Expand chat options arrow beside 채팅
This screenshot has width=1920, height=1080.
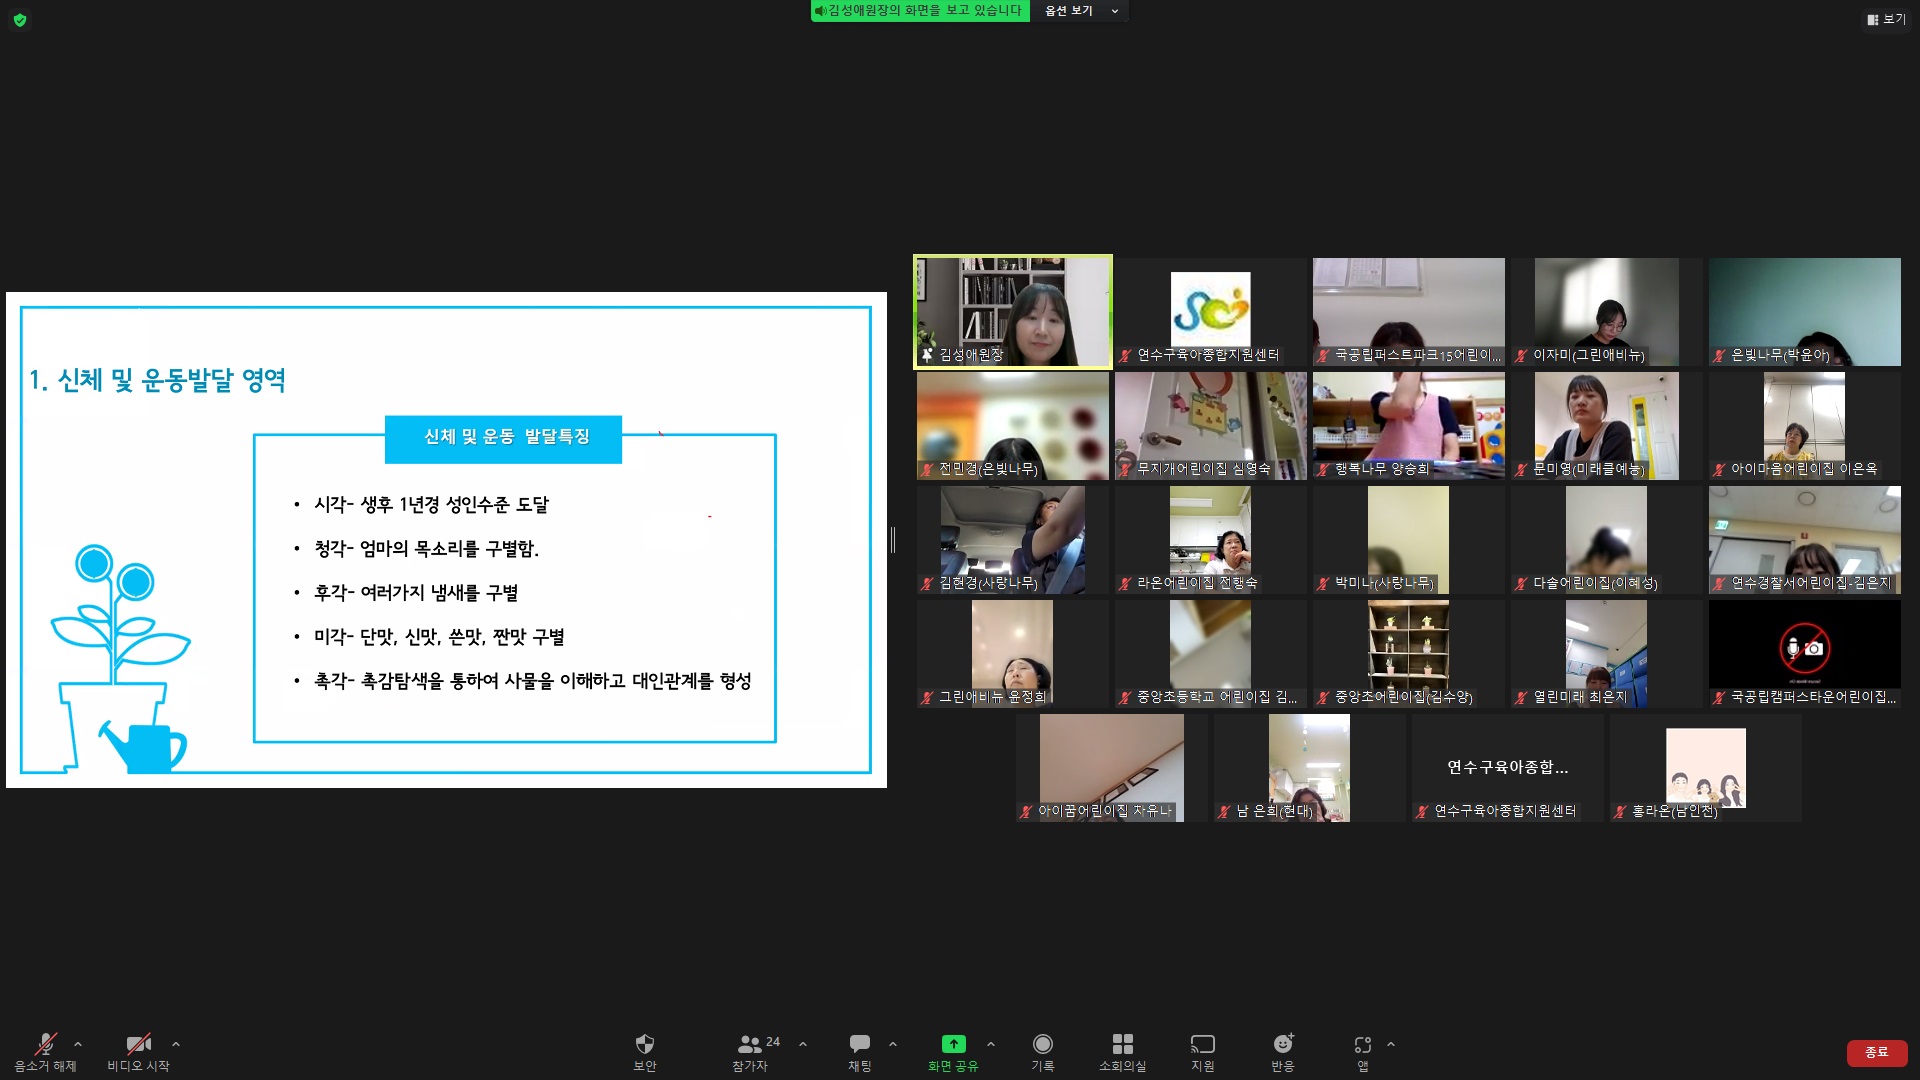tap(893, 1044)
